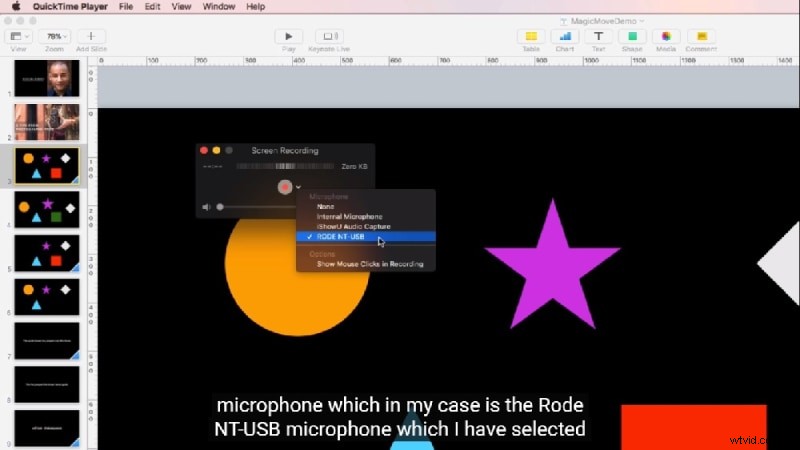
Task: Click the Zero KB file size text
Action: point(355,166)
